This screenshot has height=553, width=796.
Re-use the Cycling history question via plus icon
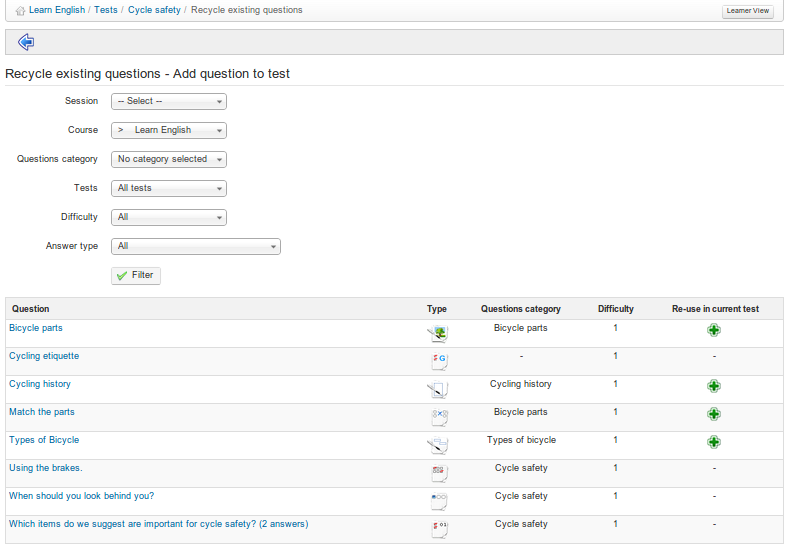point(714,386)
